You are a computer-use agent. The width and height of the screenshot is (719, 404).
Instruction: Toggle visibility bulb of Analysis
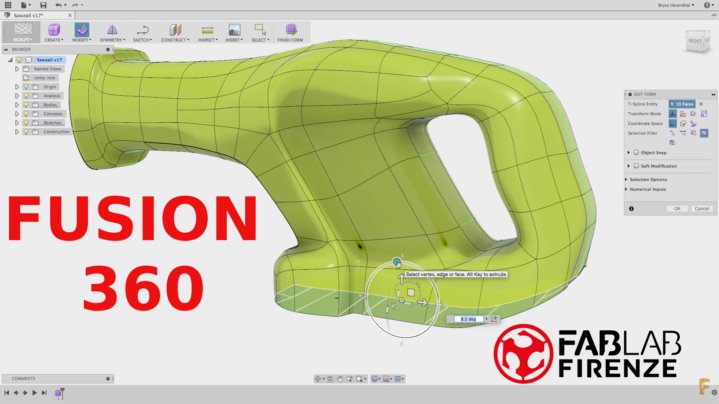coord(26,96)
